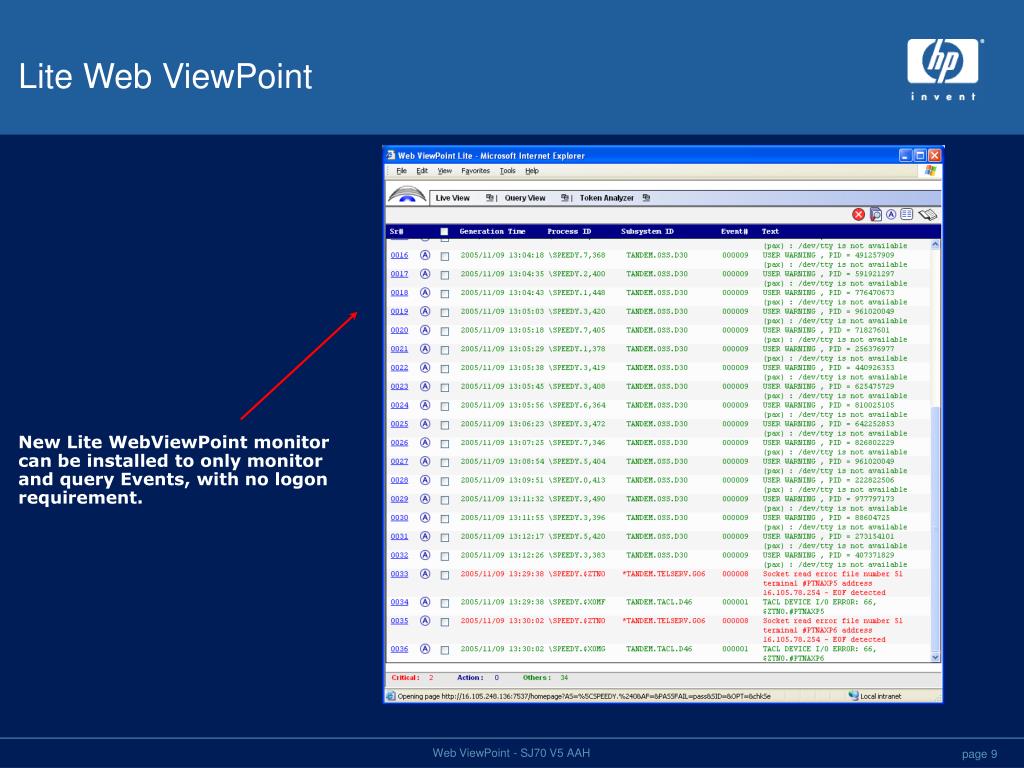This screenshot has width=1024, height=768.
Task: Click the circled A icon for event 0033
Action: click(425, 574)
